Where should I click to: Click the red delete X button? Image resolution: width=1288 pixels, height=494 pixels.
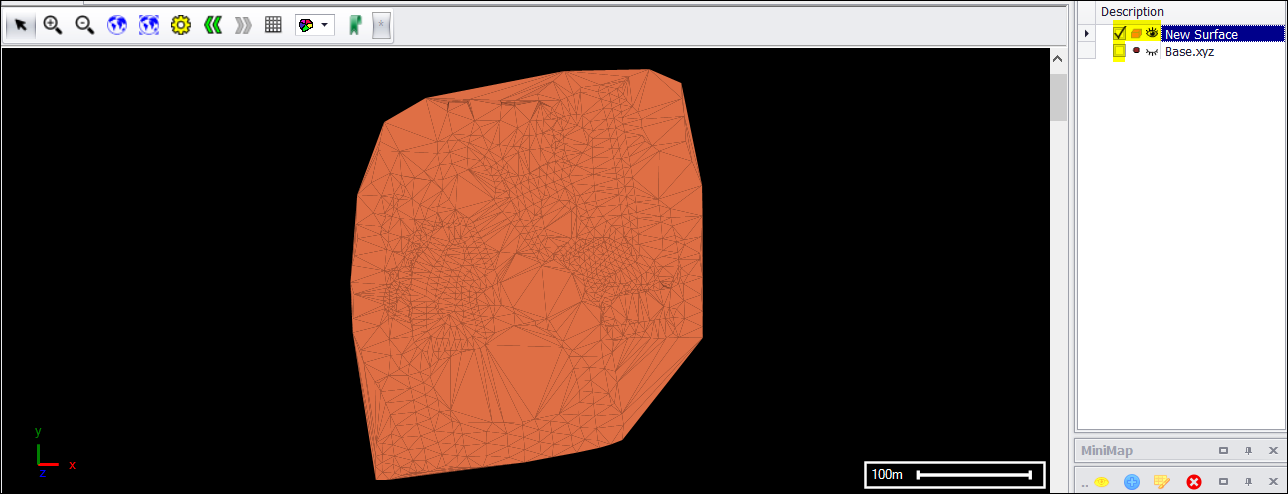(1193, 482)
